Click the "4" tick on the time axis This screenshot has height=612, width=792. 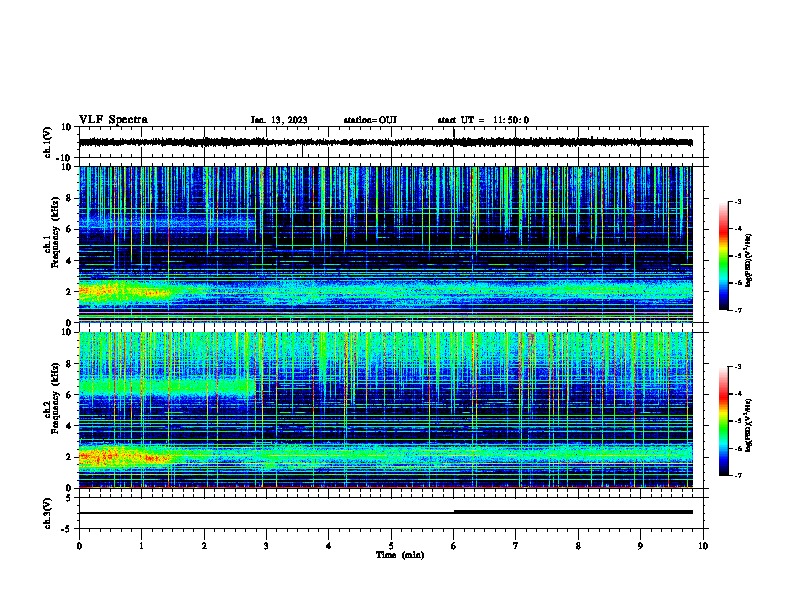tap(329, 546)
